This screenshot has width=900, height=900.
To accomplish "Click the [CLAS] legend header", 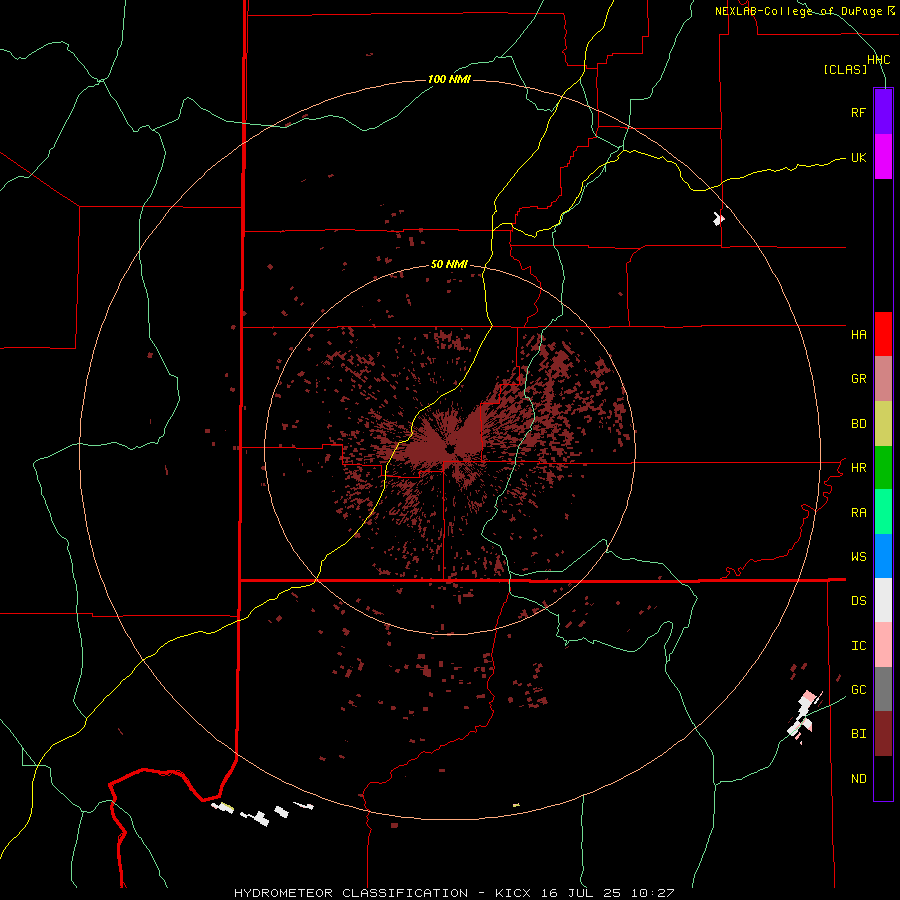I will (845, 69).
